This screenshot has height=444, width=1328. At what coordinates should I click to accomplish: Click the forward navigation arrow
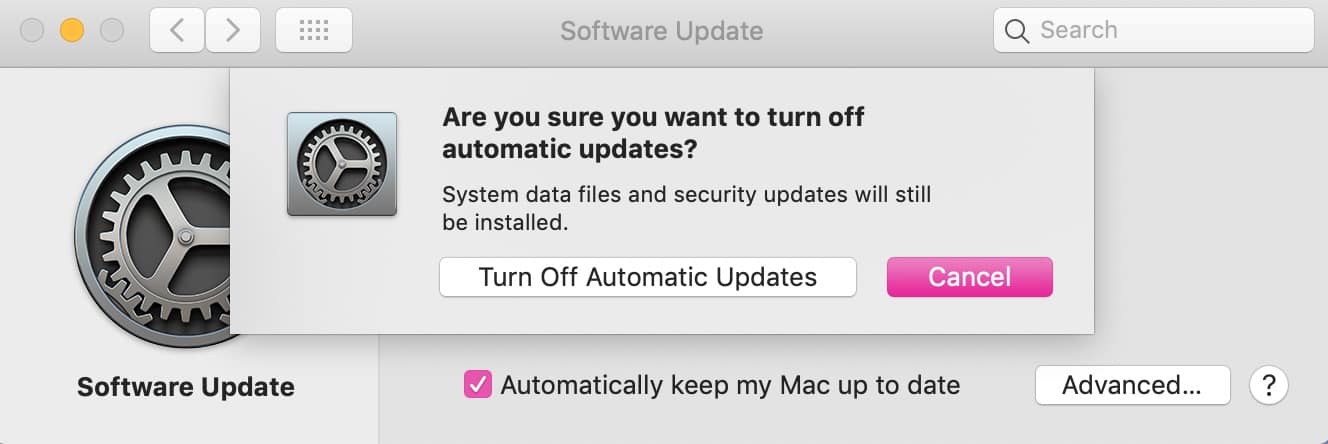pos(233,31)
